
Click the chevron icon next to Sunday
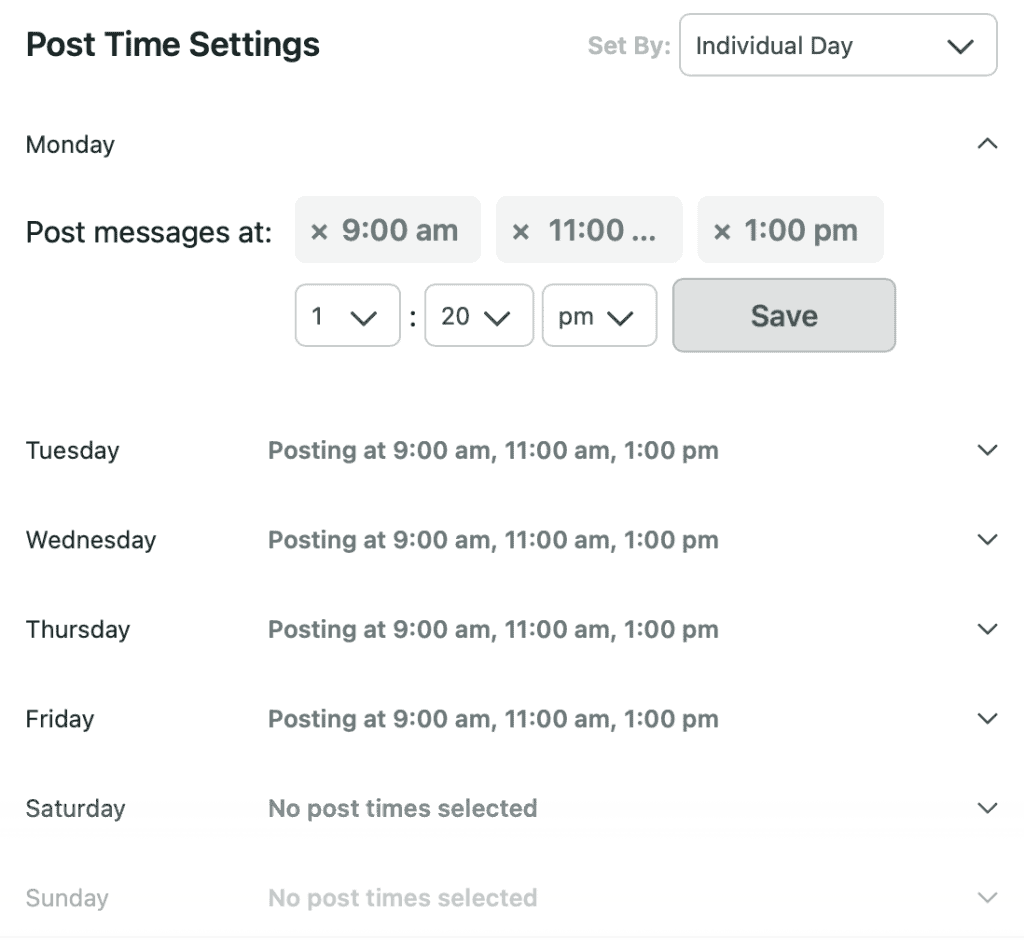(987, 897)
